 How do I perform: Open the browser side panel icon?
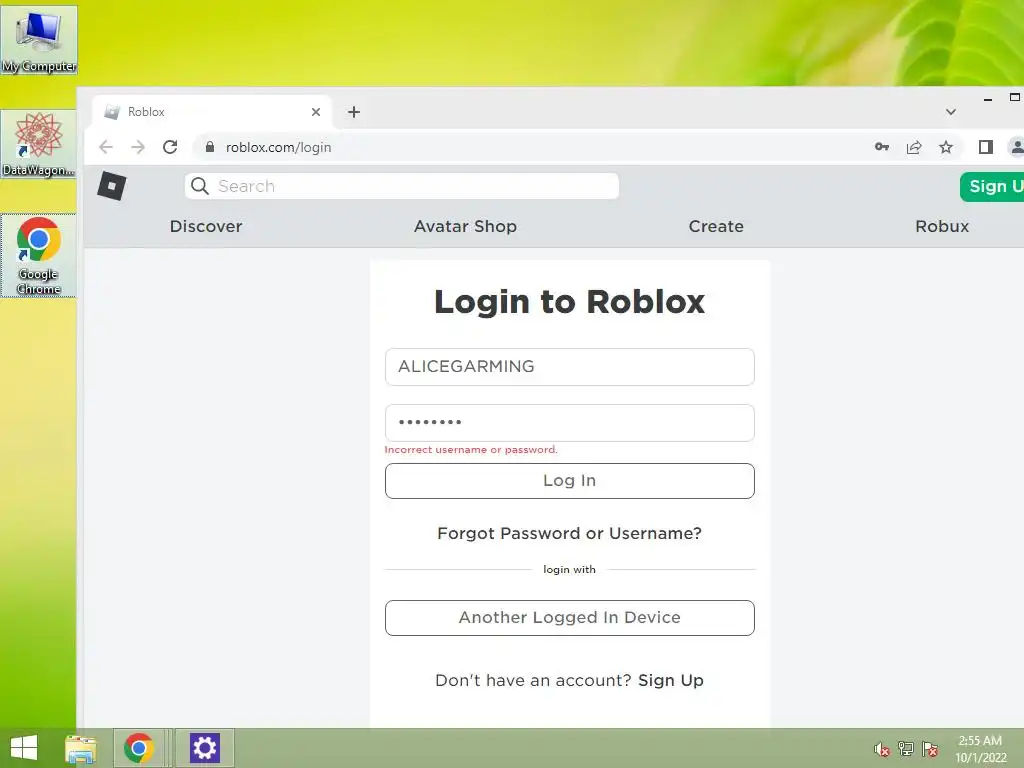(985, 147)
